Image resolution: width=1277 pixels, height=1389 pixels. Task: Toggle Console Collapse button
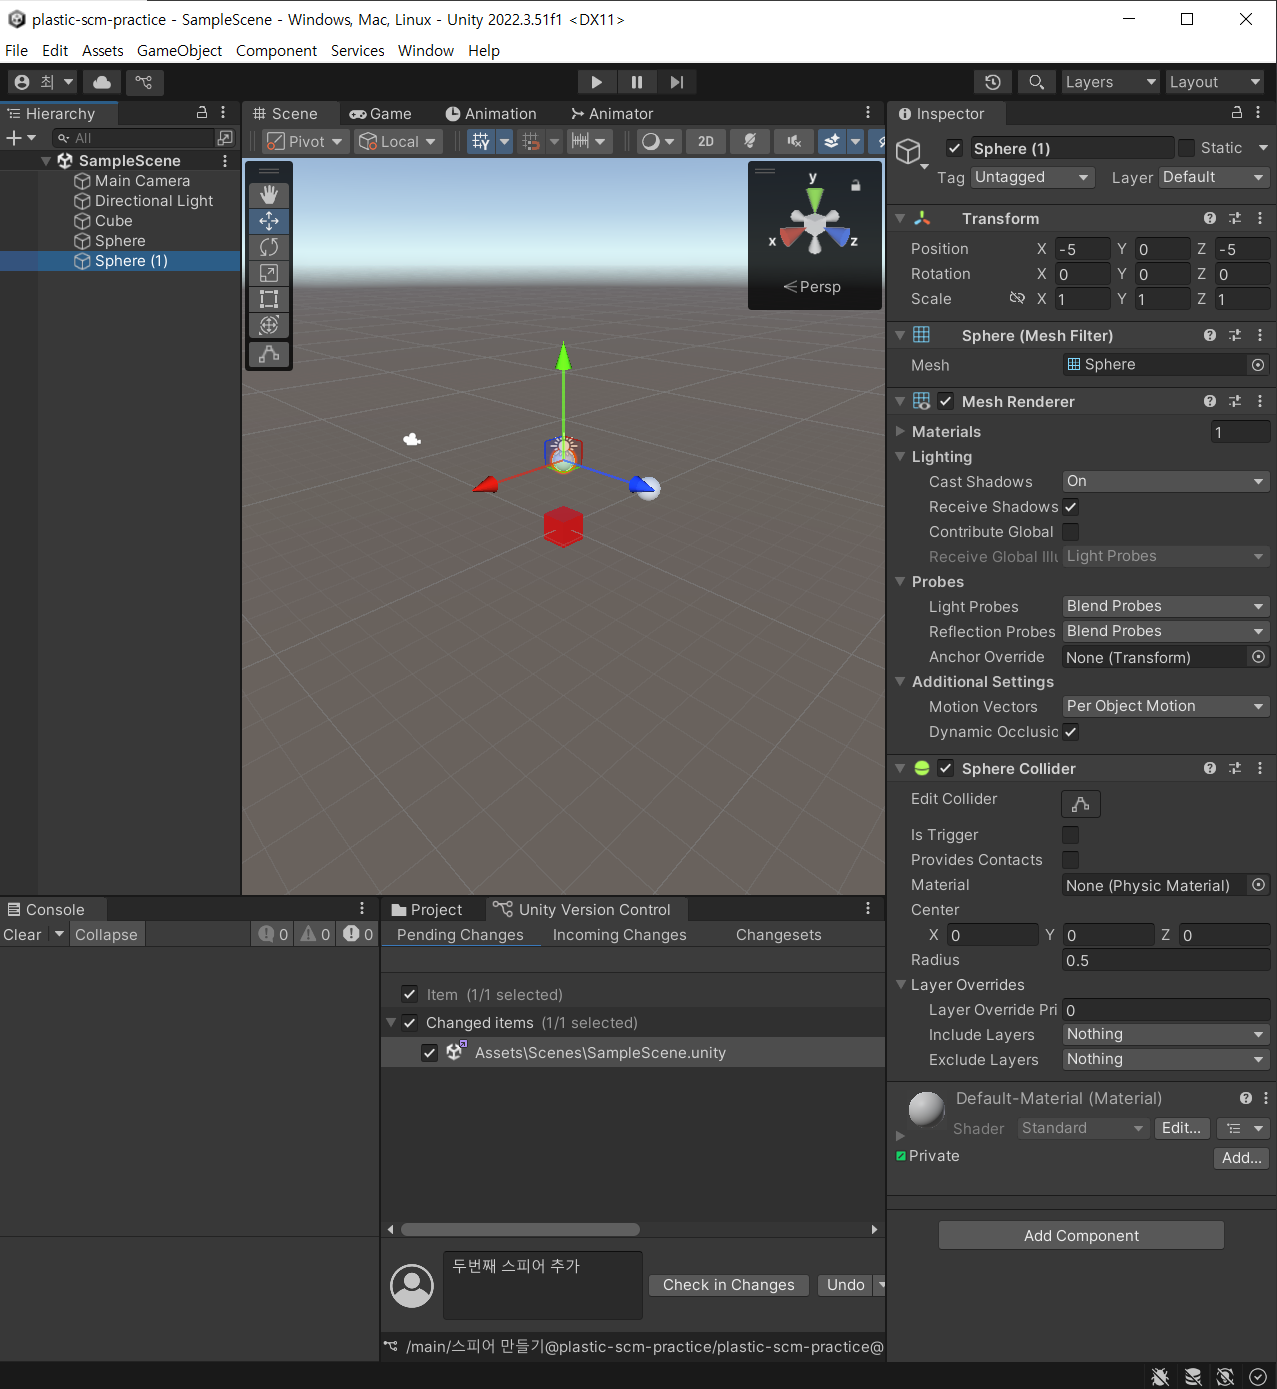coord(106,935)
